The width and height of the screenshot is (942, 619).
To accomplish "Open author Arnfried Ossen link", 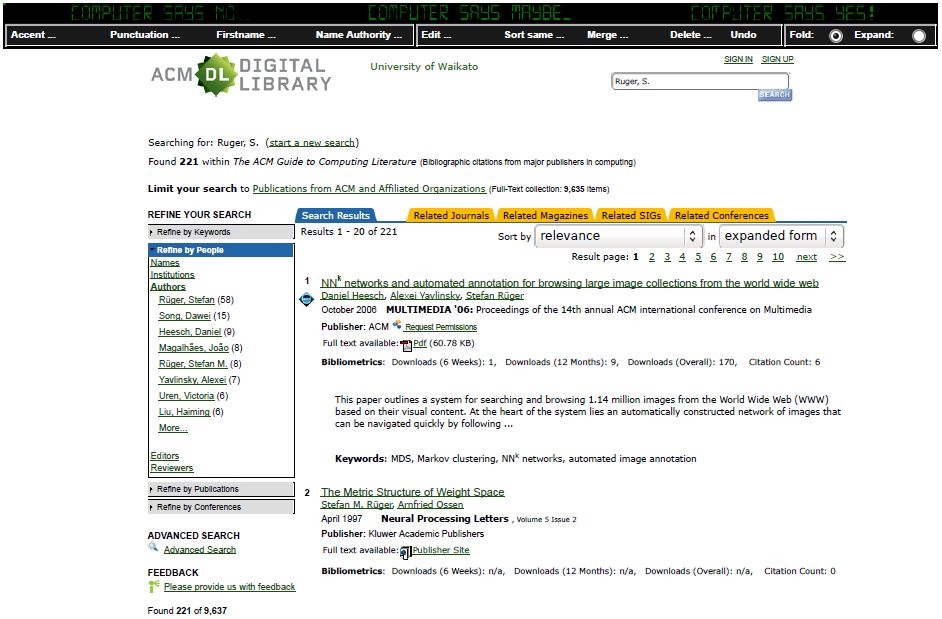I will pos(430,505).
